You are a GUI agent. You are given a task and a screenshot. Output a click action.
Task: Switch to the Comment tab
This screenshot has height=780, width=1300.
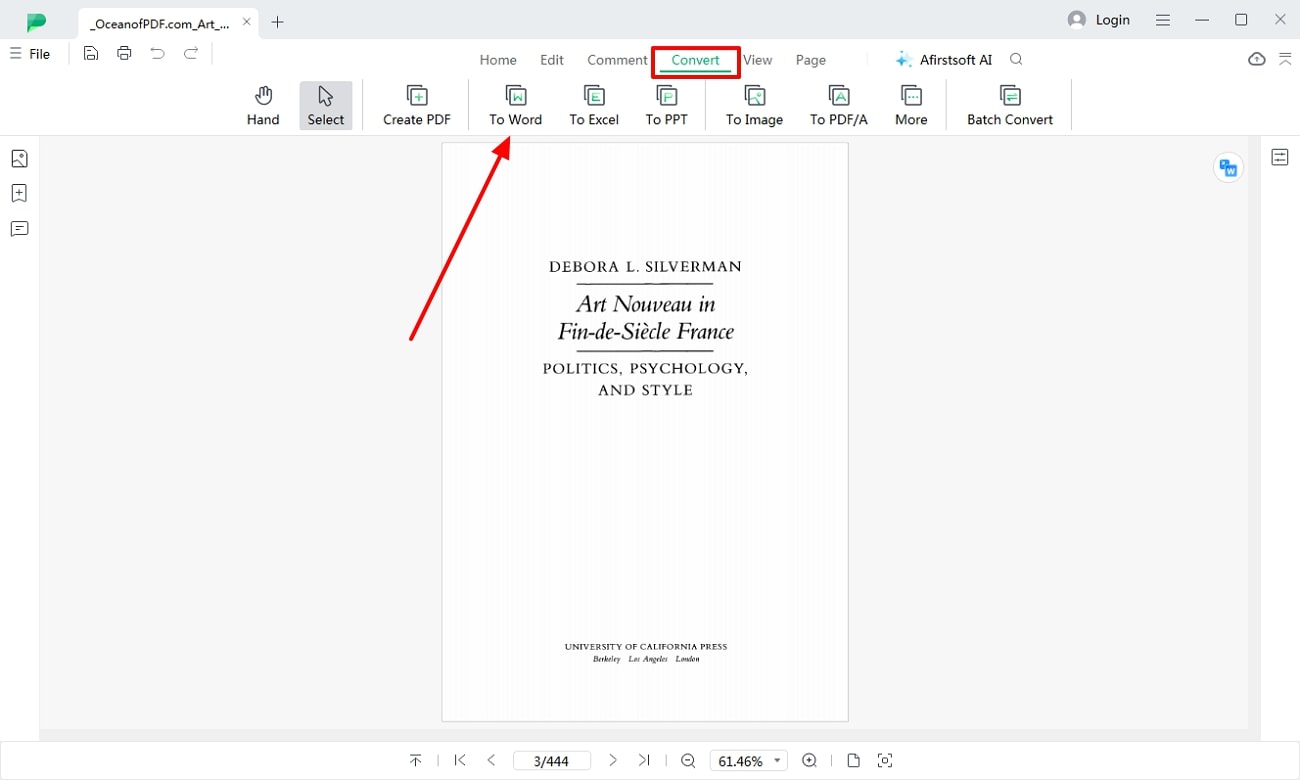pos(617,60)
